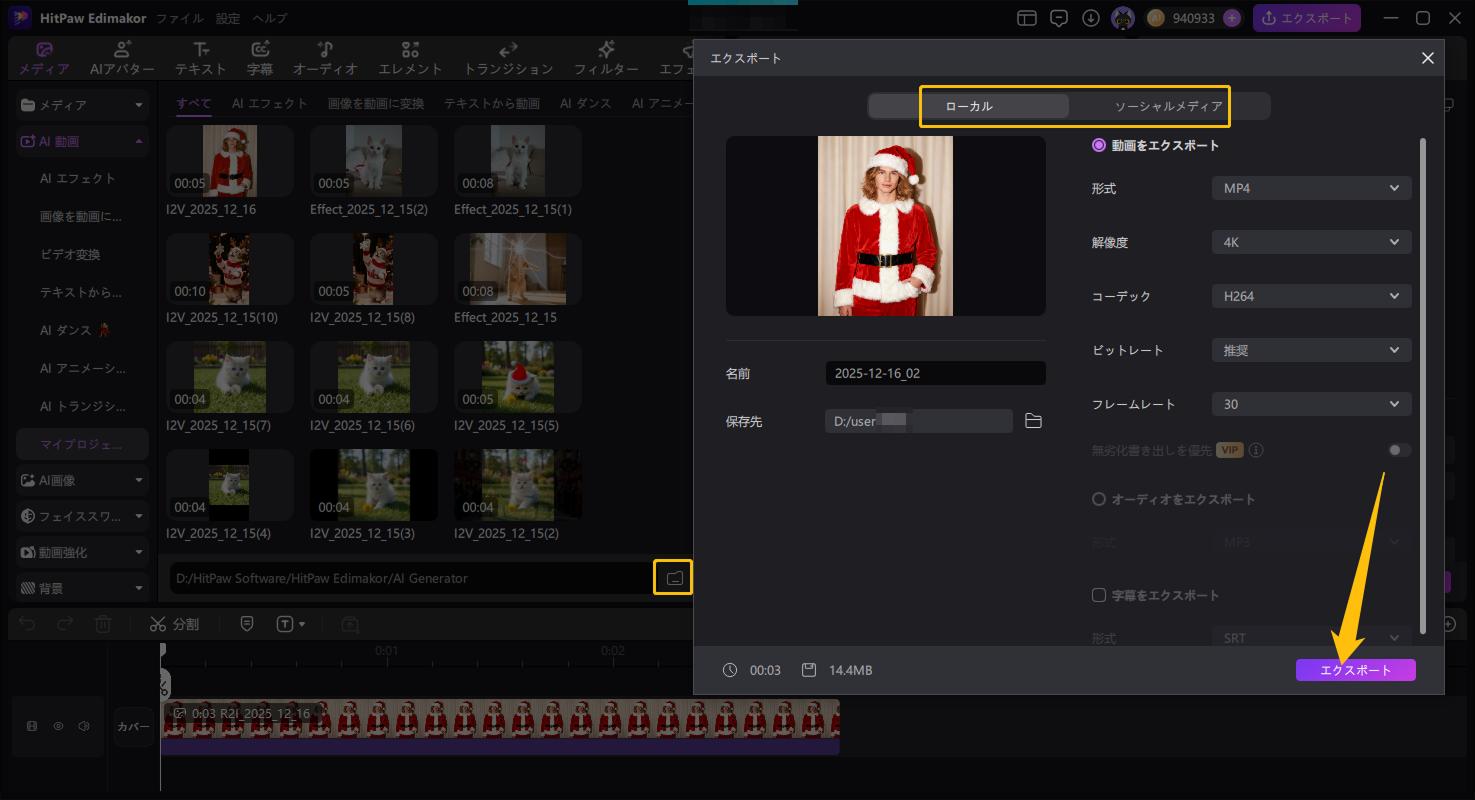The width and height of the screenshot is (1475, 800).
Task: Select the Local export tab
Action: point(969,106)
